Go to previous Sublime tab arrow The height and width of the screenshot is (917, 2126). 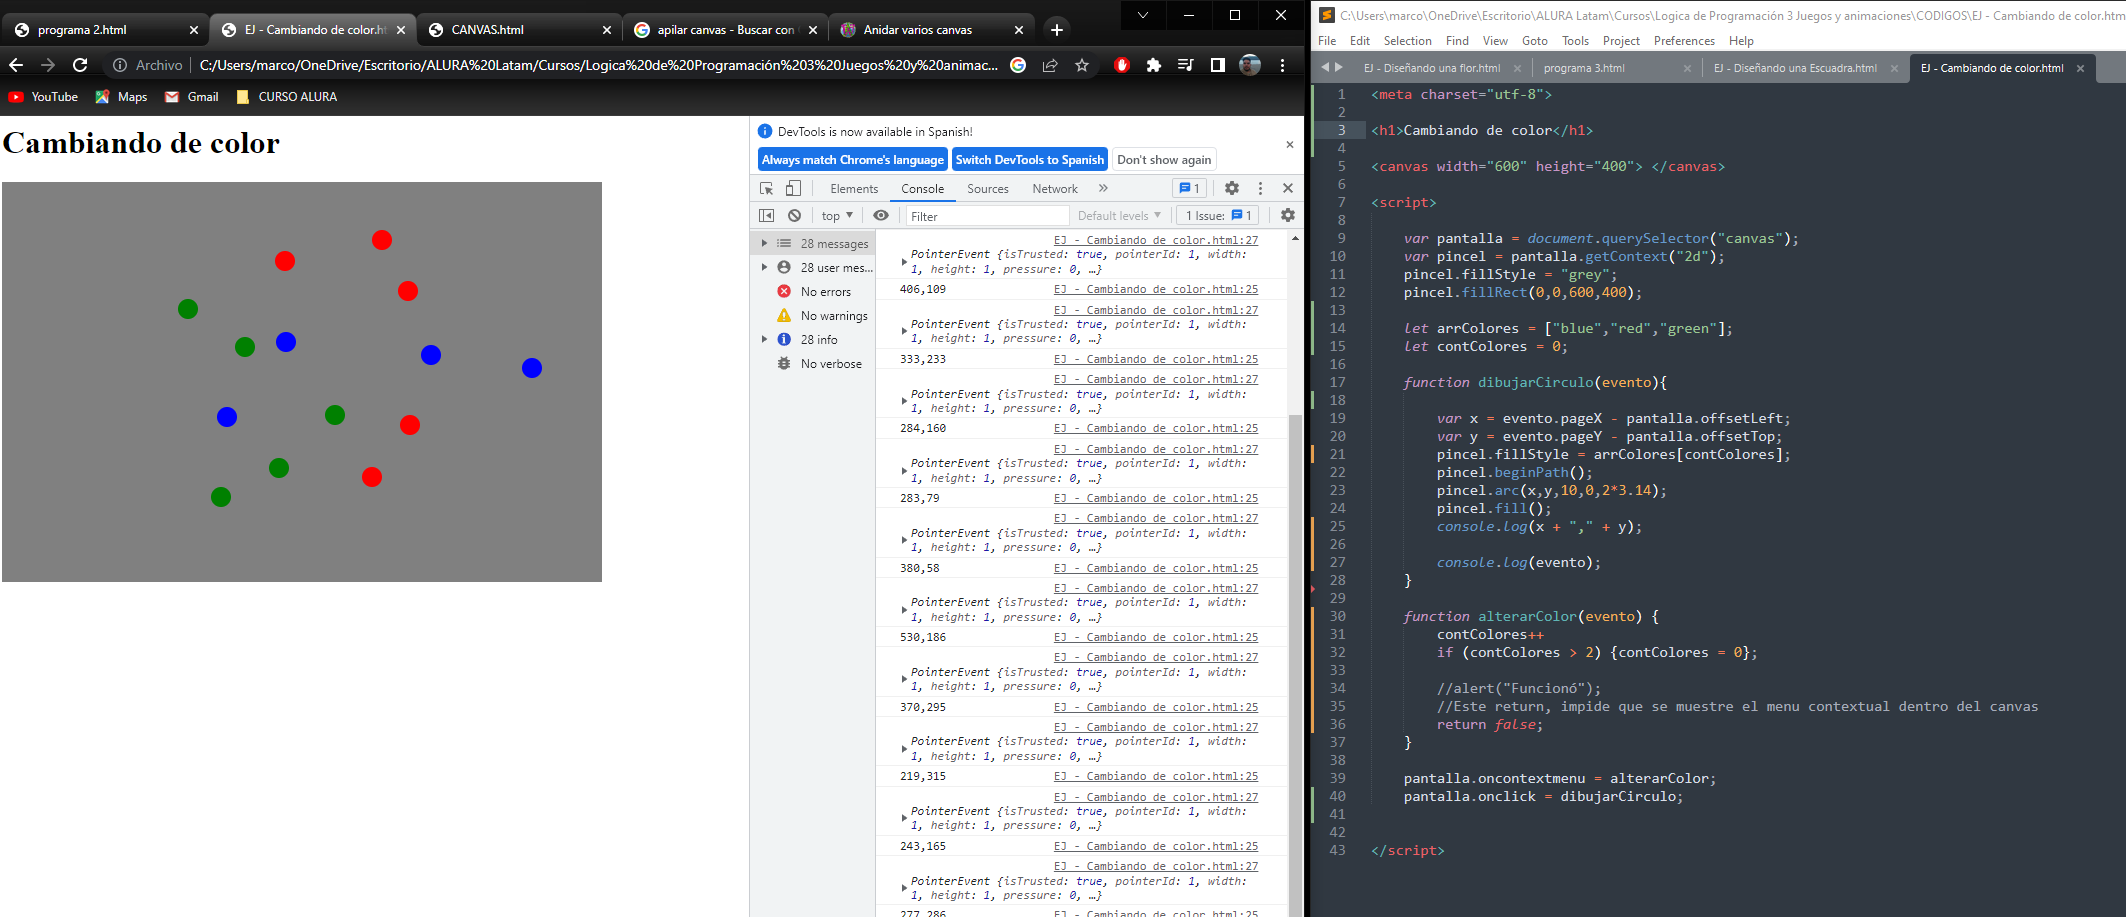pyautogui.click(x=1325, y=67)
